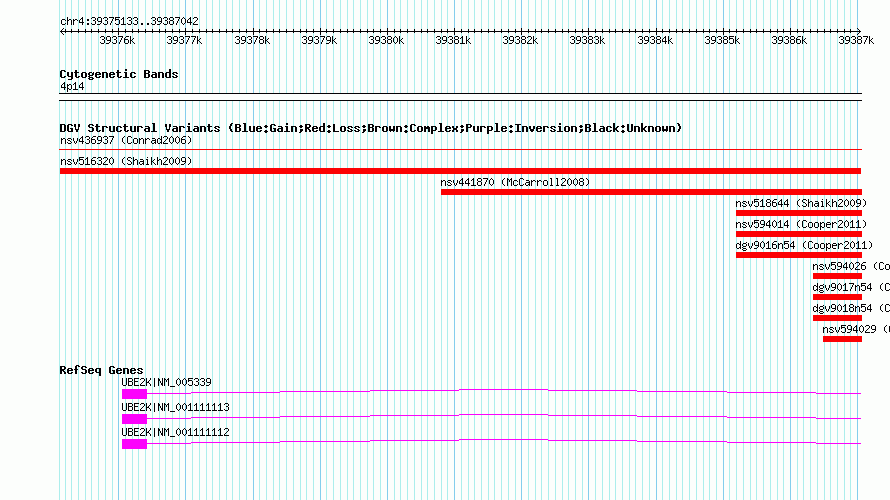The width and height of the screenshot is (890, 500).
Task: Click the magenta exon block of UBE2K|NM_005339
Action: tap(135, 394)
